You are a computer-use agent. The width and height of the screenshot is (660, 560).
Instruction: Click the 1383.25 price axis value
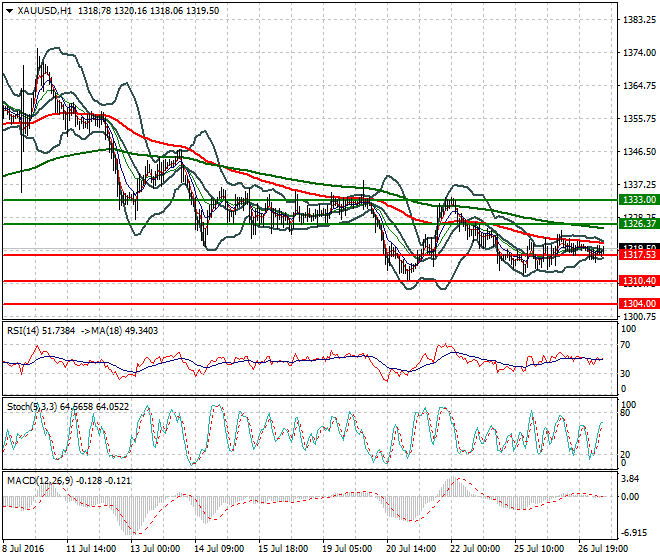(639, 20)
